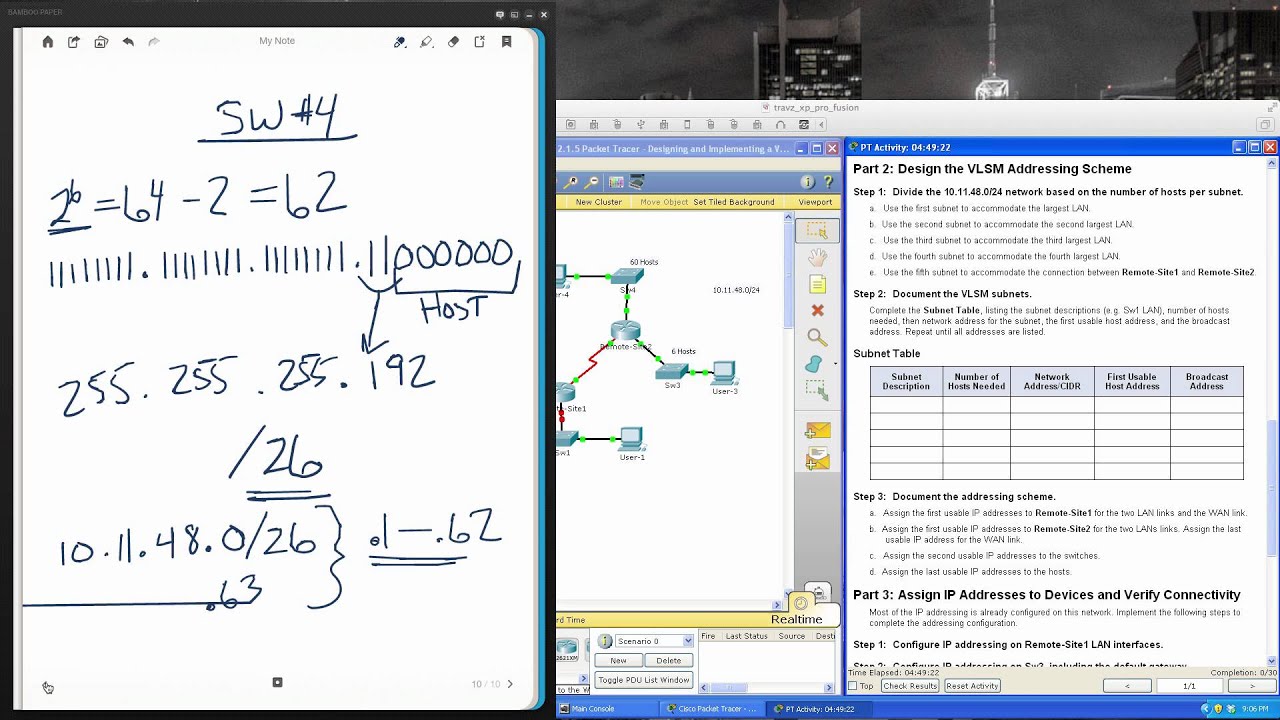Select the eraser tool in Bamboo Paper

453,42
